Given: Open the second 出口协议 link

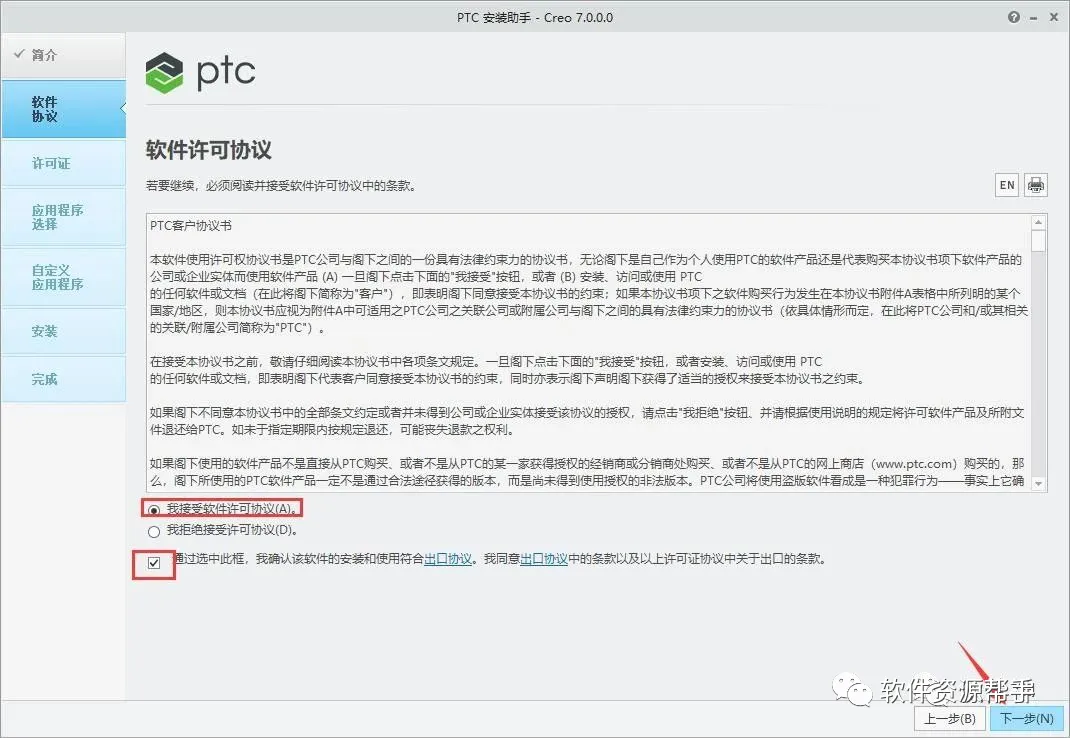Looking at the screenshot, I should [x=544, y=558].
